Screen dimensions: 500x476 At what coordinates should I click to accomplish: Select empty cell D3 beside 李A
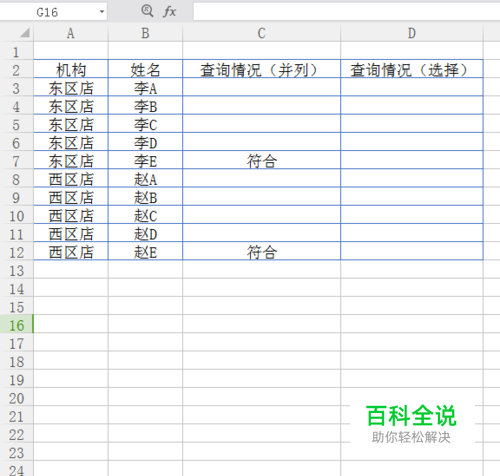pos(412,88)
